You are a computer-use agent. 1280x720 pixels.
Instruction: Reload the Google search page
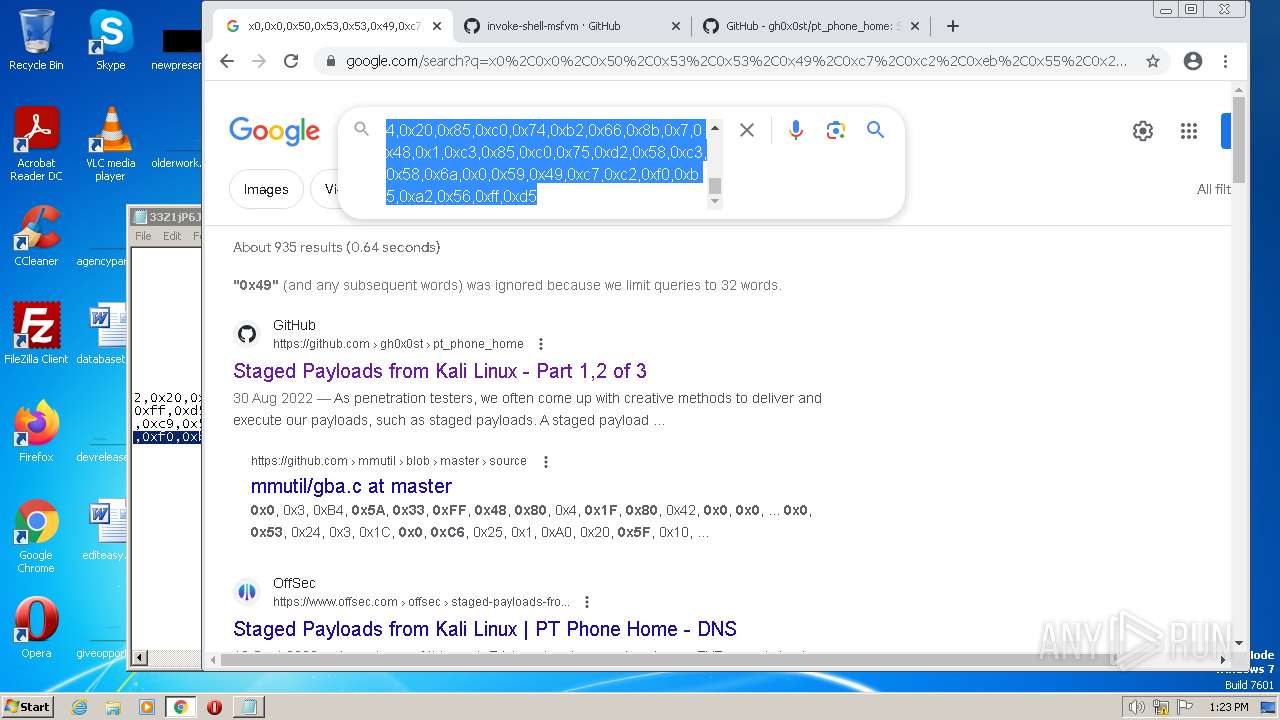coord(291,61)
